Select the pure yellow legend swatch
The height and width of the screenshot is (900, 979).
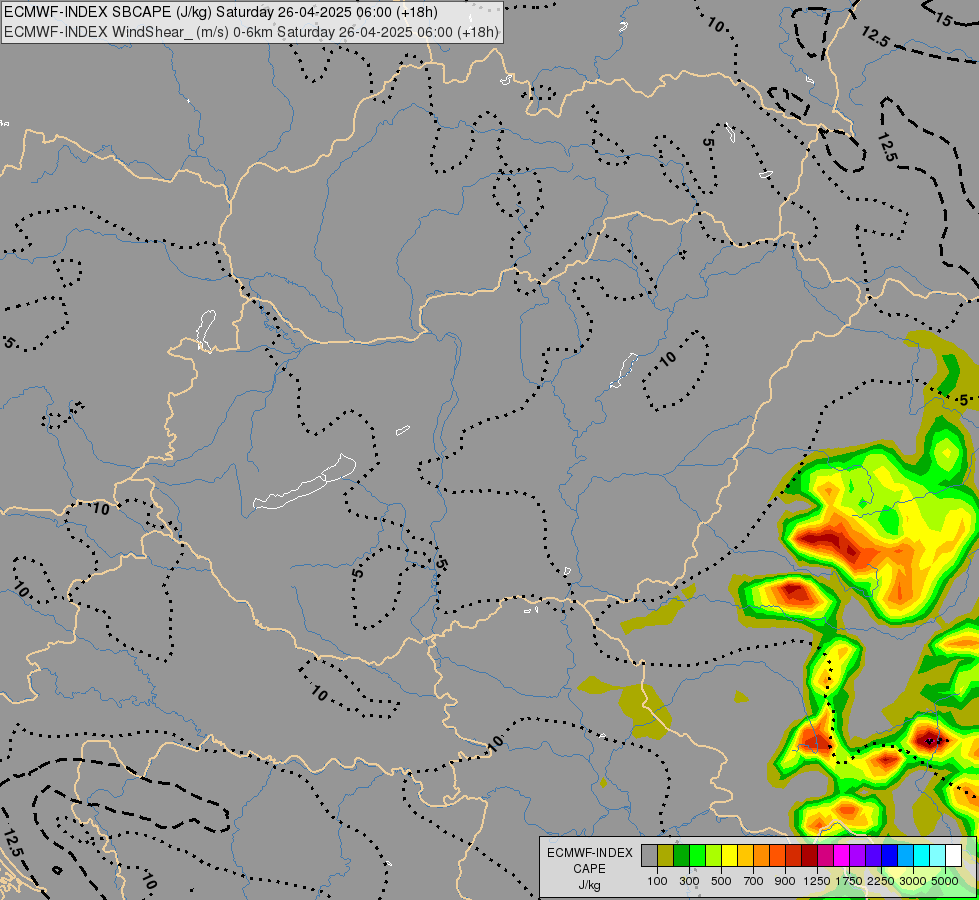729,855
